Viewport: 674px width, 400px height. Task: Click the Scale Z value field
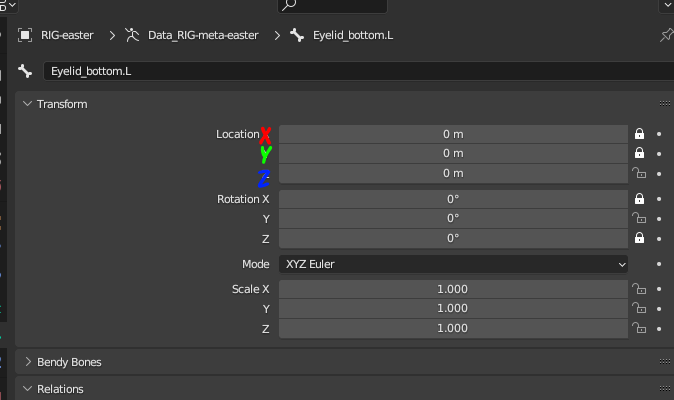click(x=453, y=328)
